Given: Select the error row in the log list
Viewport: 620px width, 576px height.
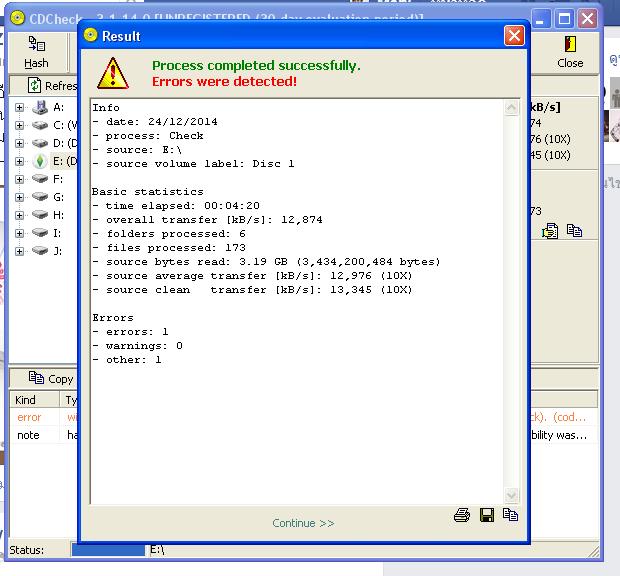Looking at the screenshot, I should [x=30, y=417].
